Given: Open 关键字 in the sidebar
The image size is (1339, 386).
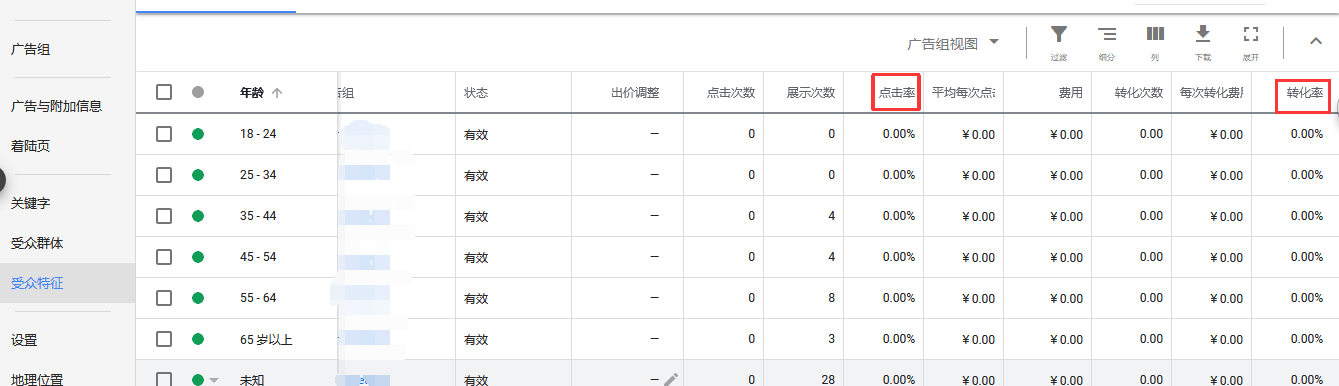Looking at the screenshot, I should (30, 203).
